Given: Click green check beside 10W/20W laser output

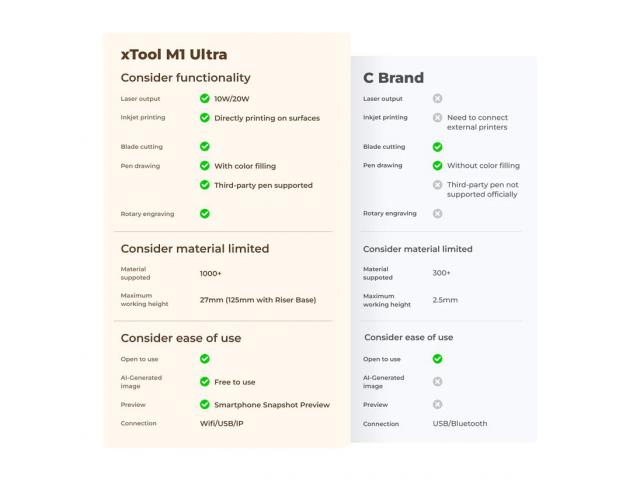Looking at the screenshot, I should coord(205,98).
